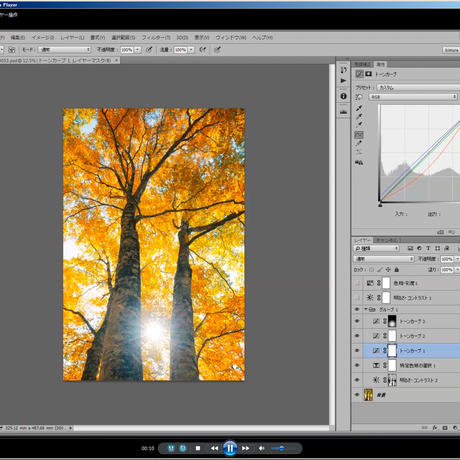Image resolution: width=460 pixels, height=460 pixels.
Task: Select the white point eyedropper in Curves
Action: 359,124
